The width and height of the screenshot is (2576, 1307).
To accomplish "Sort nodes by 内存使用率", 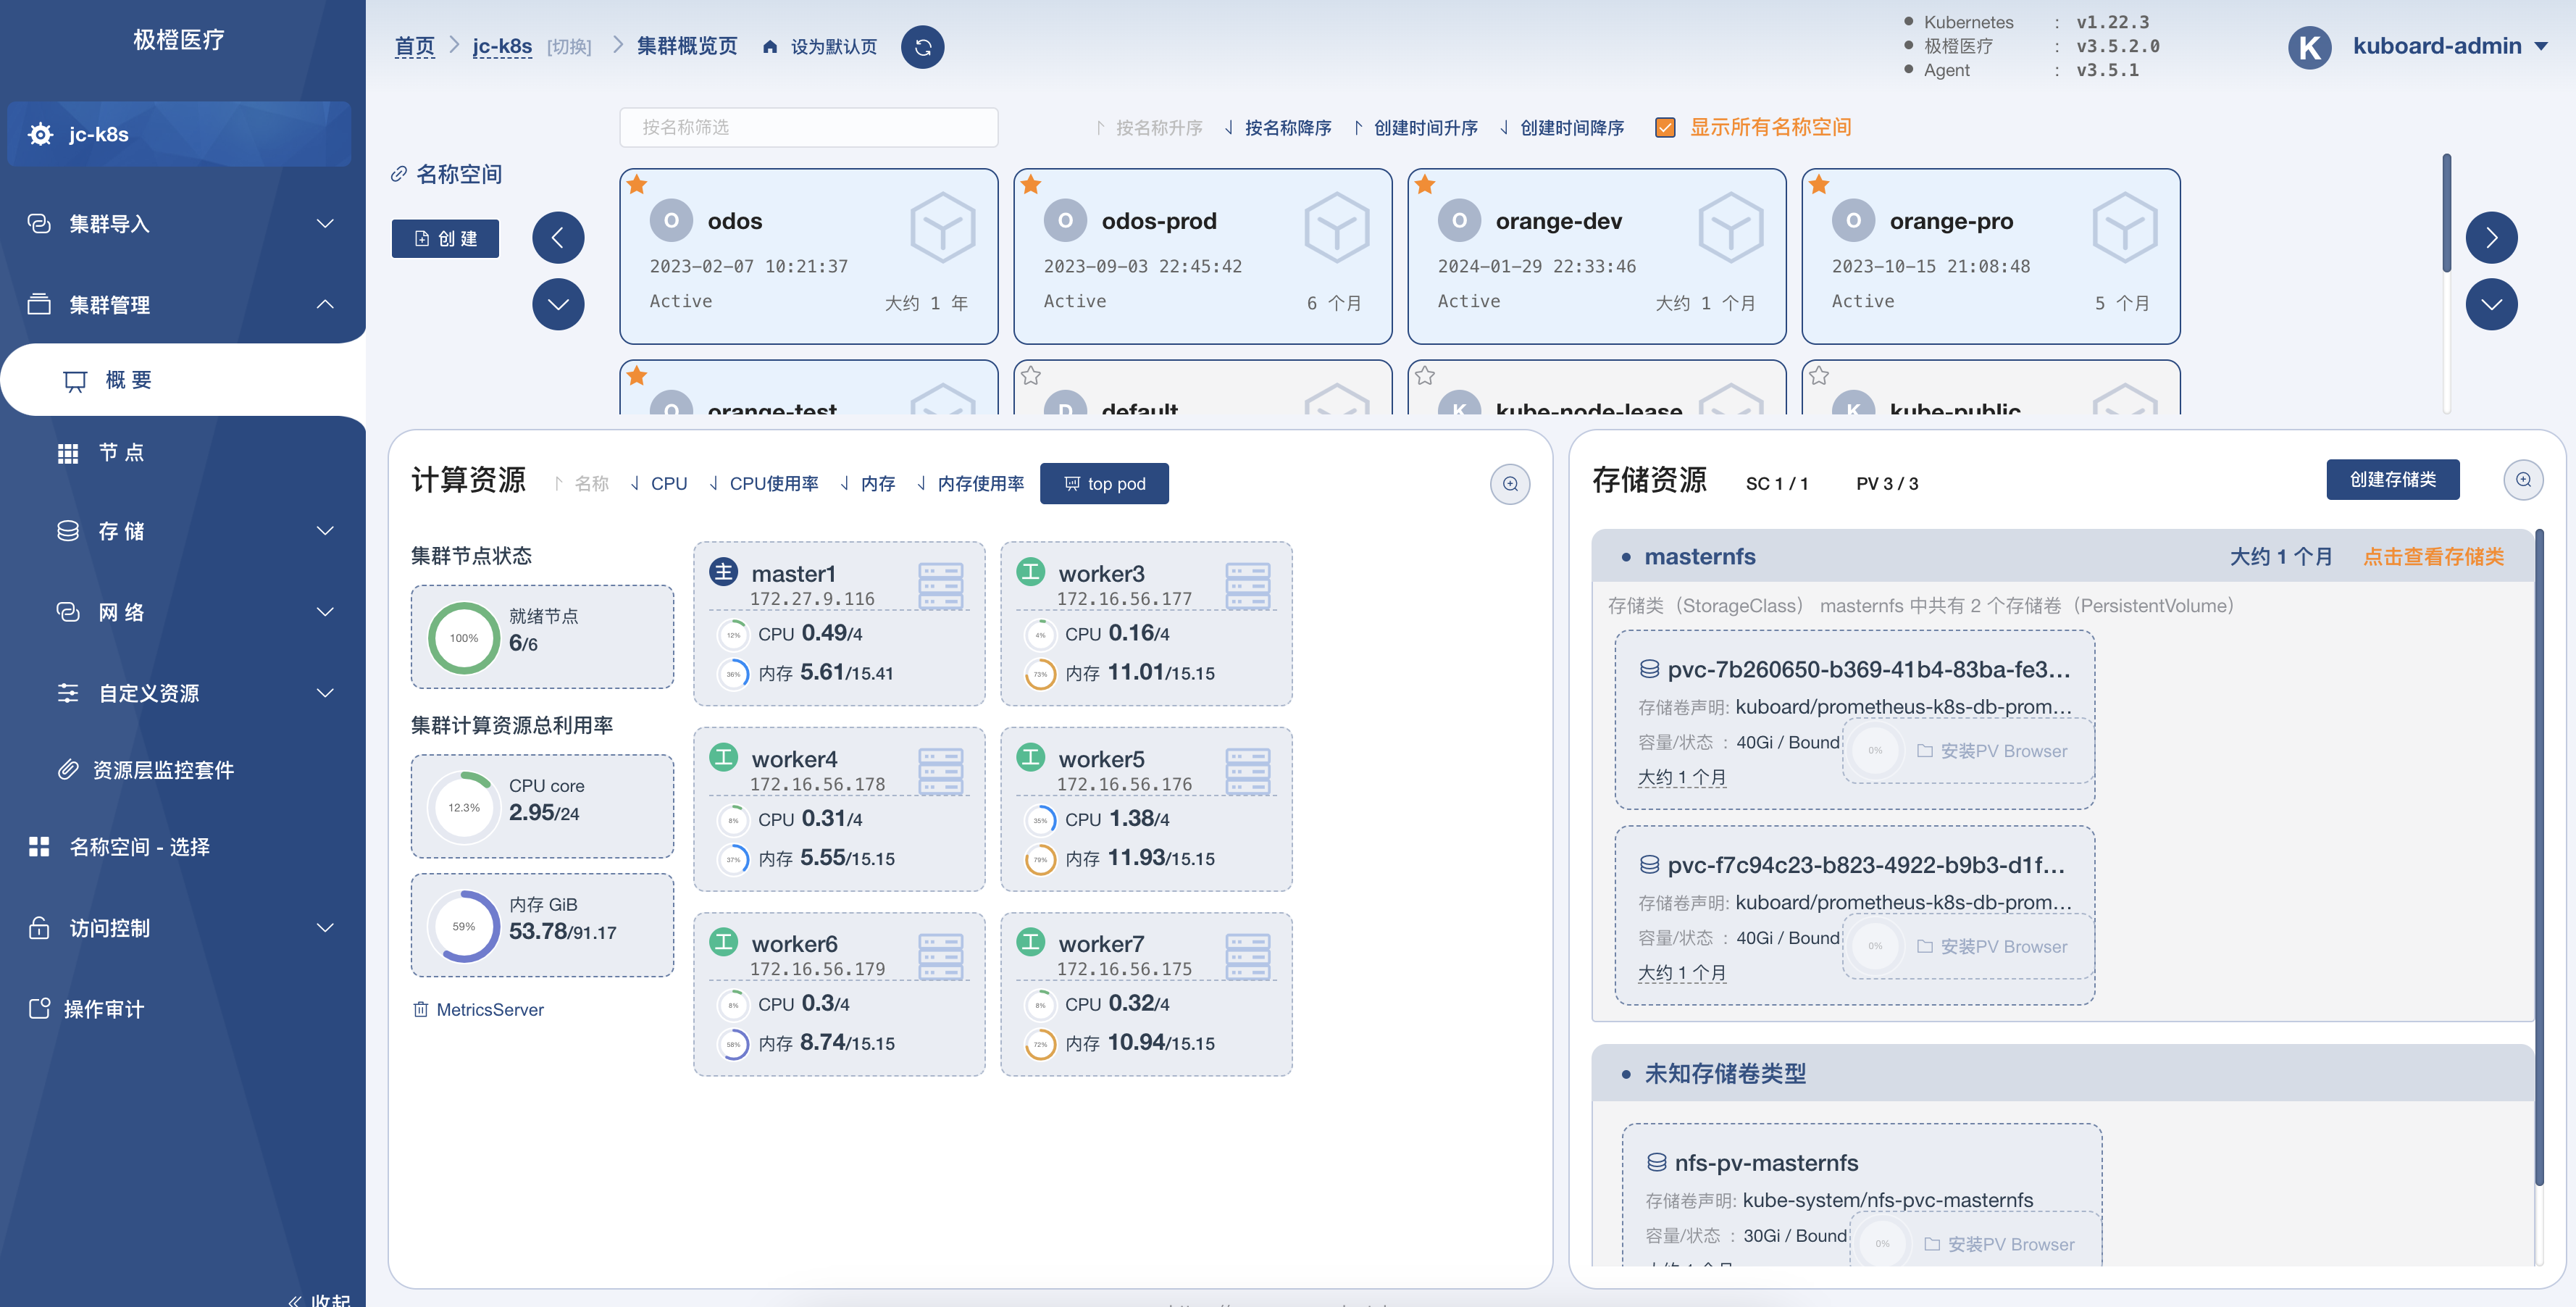I will [x=971, y=483].
